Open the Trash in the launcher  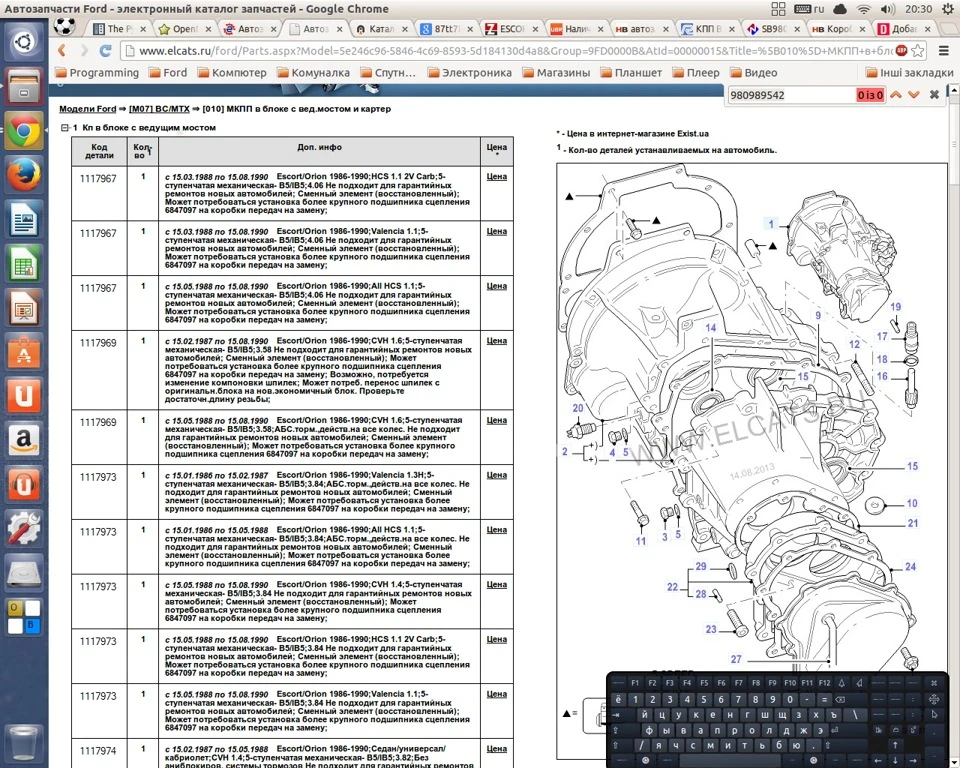24,744
